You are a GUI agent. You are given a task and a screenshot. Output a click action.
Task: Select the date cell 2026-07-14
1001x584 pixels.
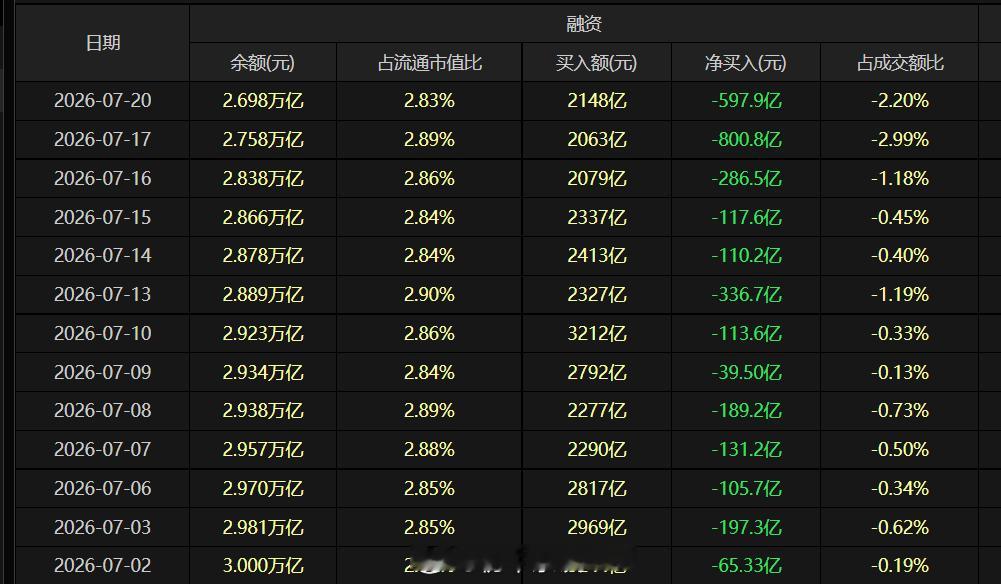(x=103, y=255)
